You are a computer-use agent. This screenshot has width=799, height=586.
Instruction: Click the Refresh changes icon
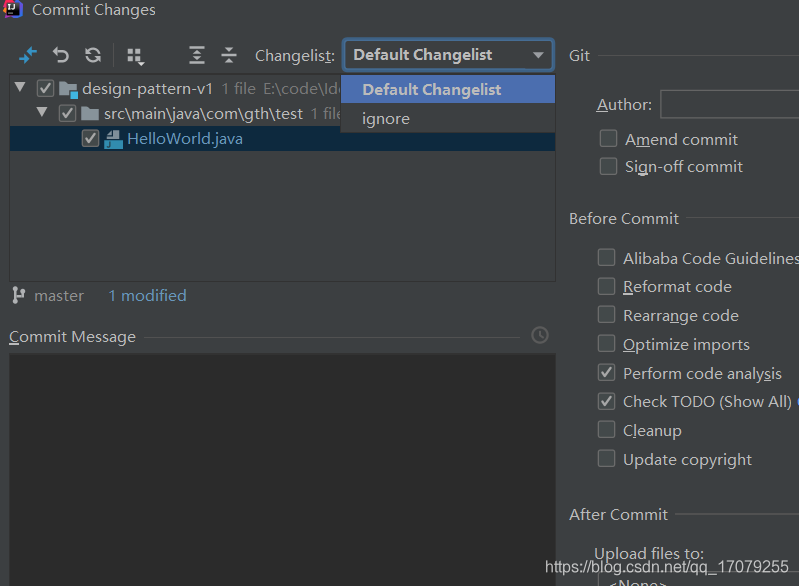93,55
